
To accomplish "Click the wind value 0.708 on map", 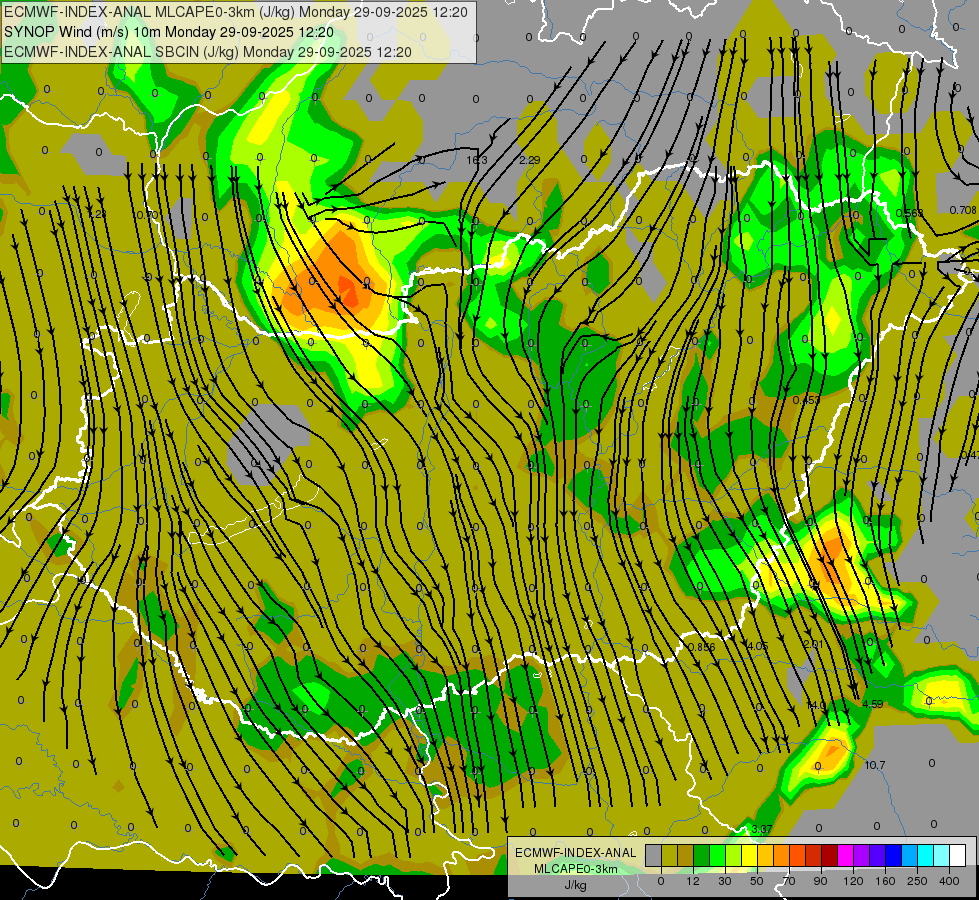I will coord(963,210).
